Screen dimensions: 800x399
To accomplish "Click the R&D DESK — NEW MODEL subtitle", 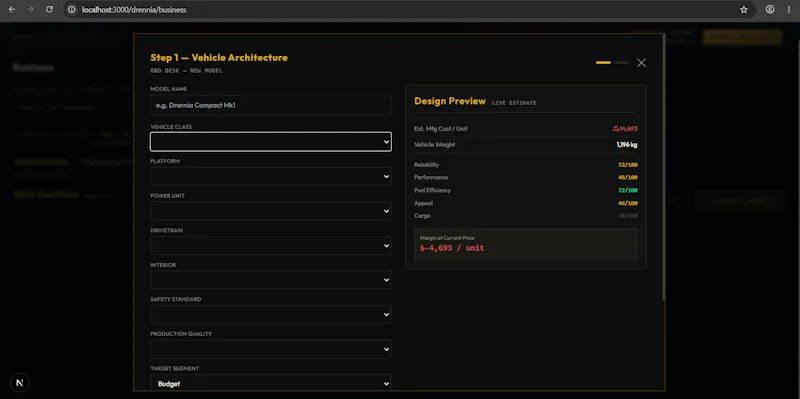I will pos(186,71).
